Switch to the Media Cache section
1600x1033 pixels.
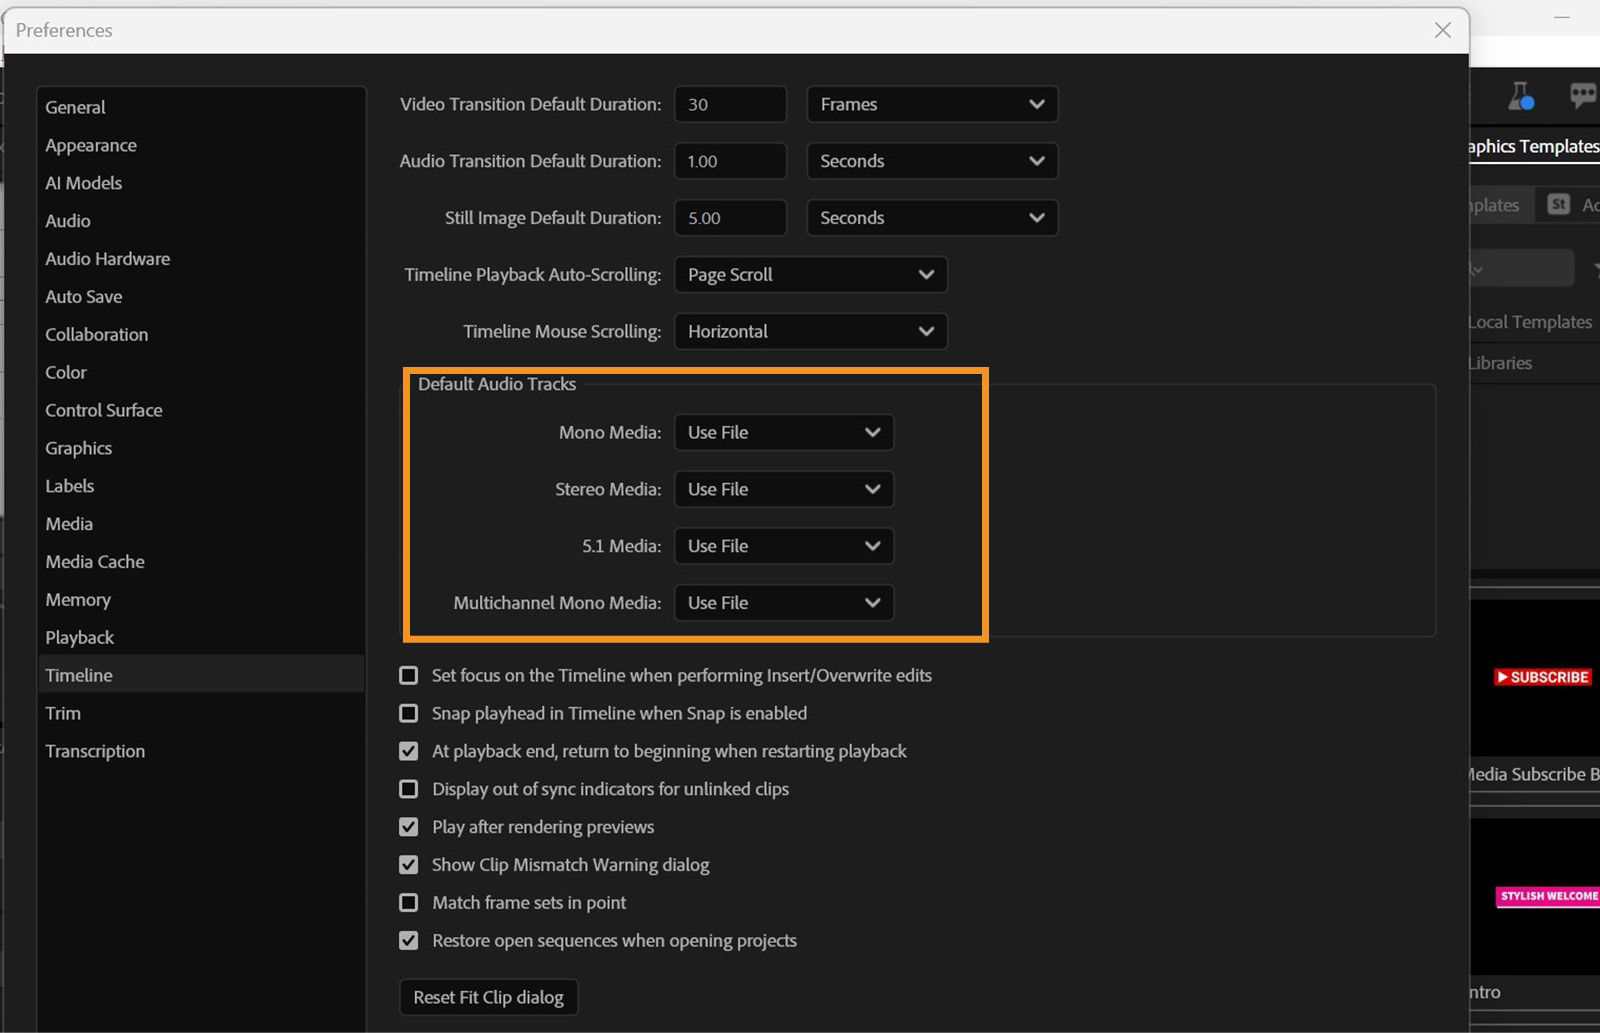pyautogui.click(x=94, y=561)
